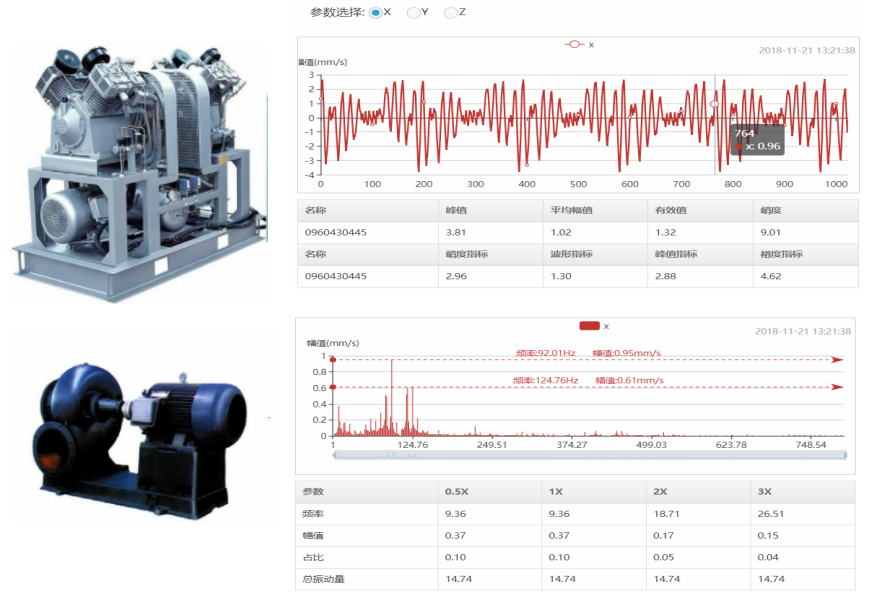
Task: Click the air compressor unit image
Action: pyautogui.click(x=139, y=171)
